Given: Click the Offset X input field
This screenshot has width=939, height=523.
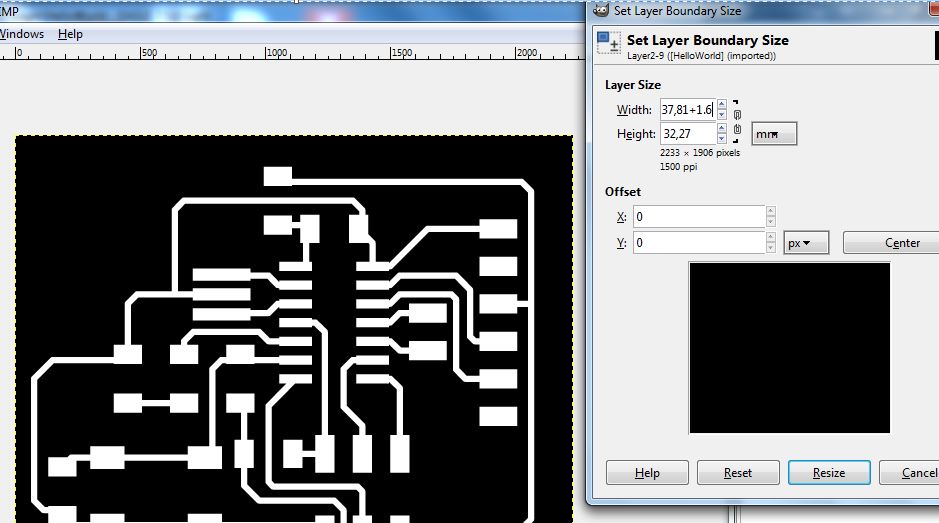Looking at the screenshot, I should point(699,217).
